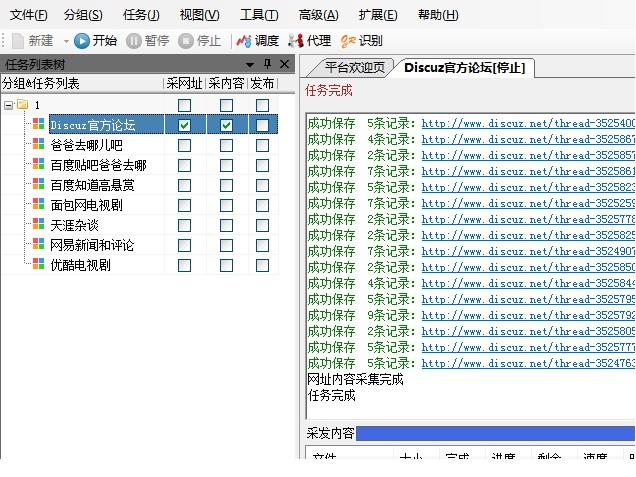Check 采网址 for 百度知道高悬赏
636x477 pixels.
[x=185, y=185]
